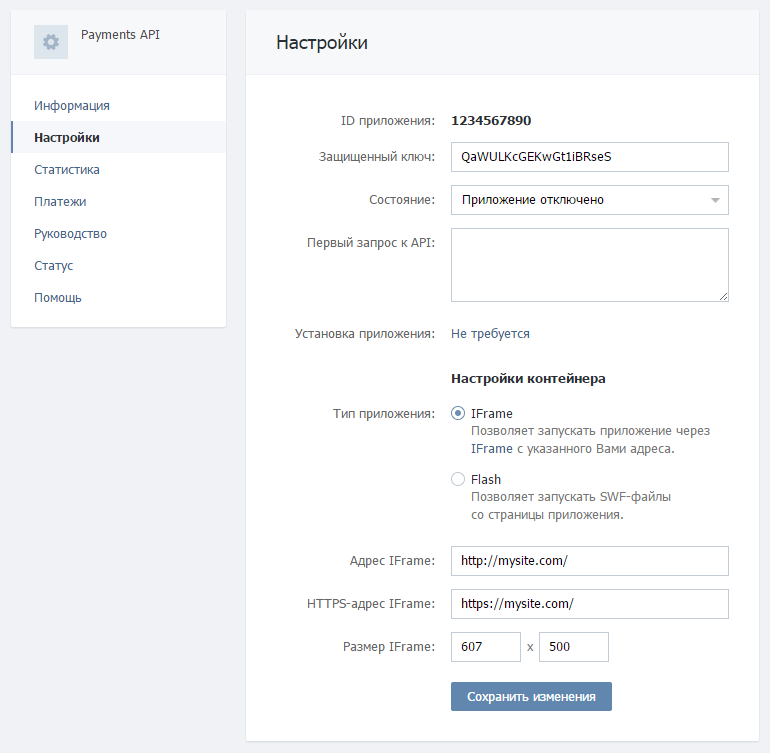Grab the textarea resize handle
This screenshot has height=753, width=770.
[723, 296]
